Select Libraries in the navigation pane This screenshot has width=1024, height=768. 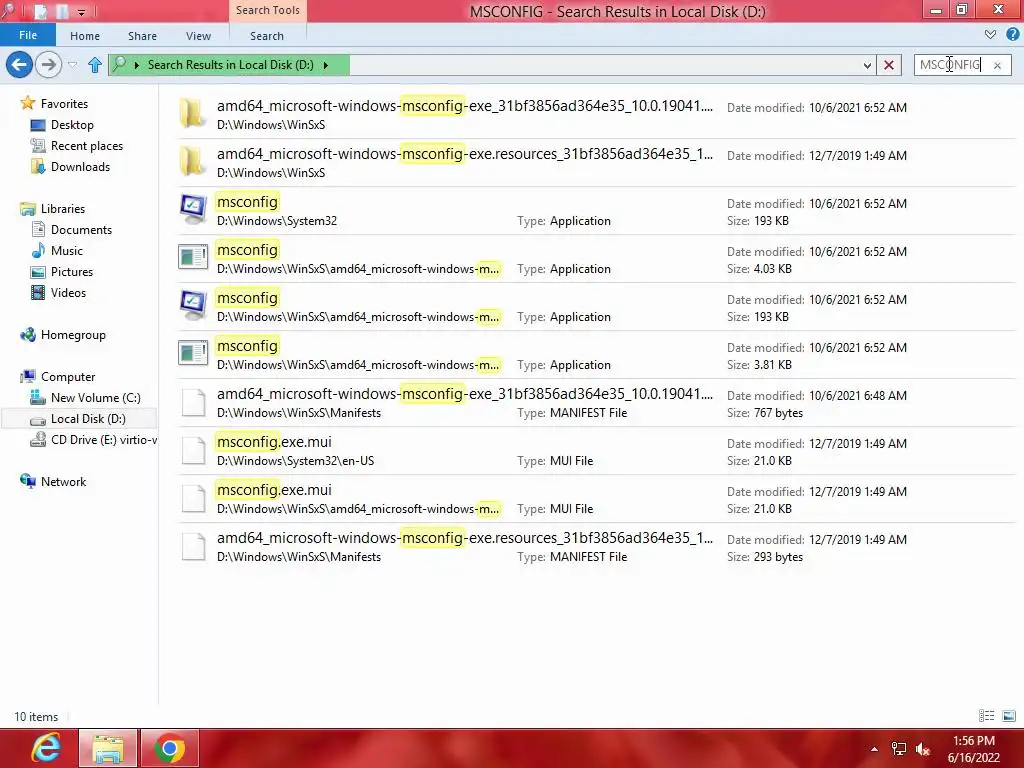53,208
